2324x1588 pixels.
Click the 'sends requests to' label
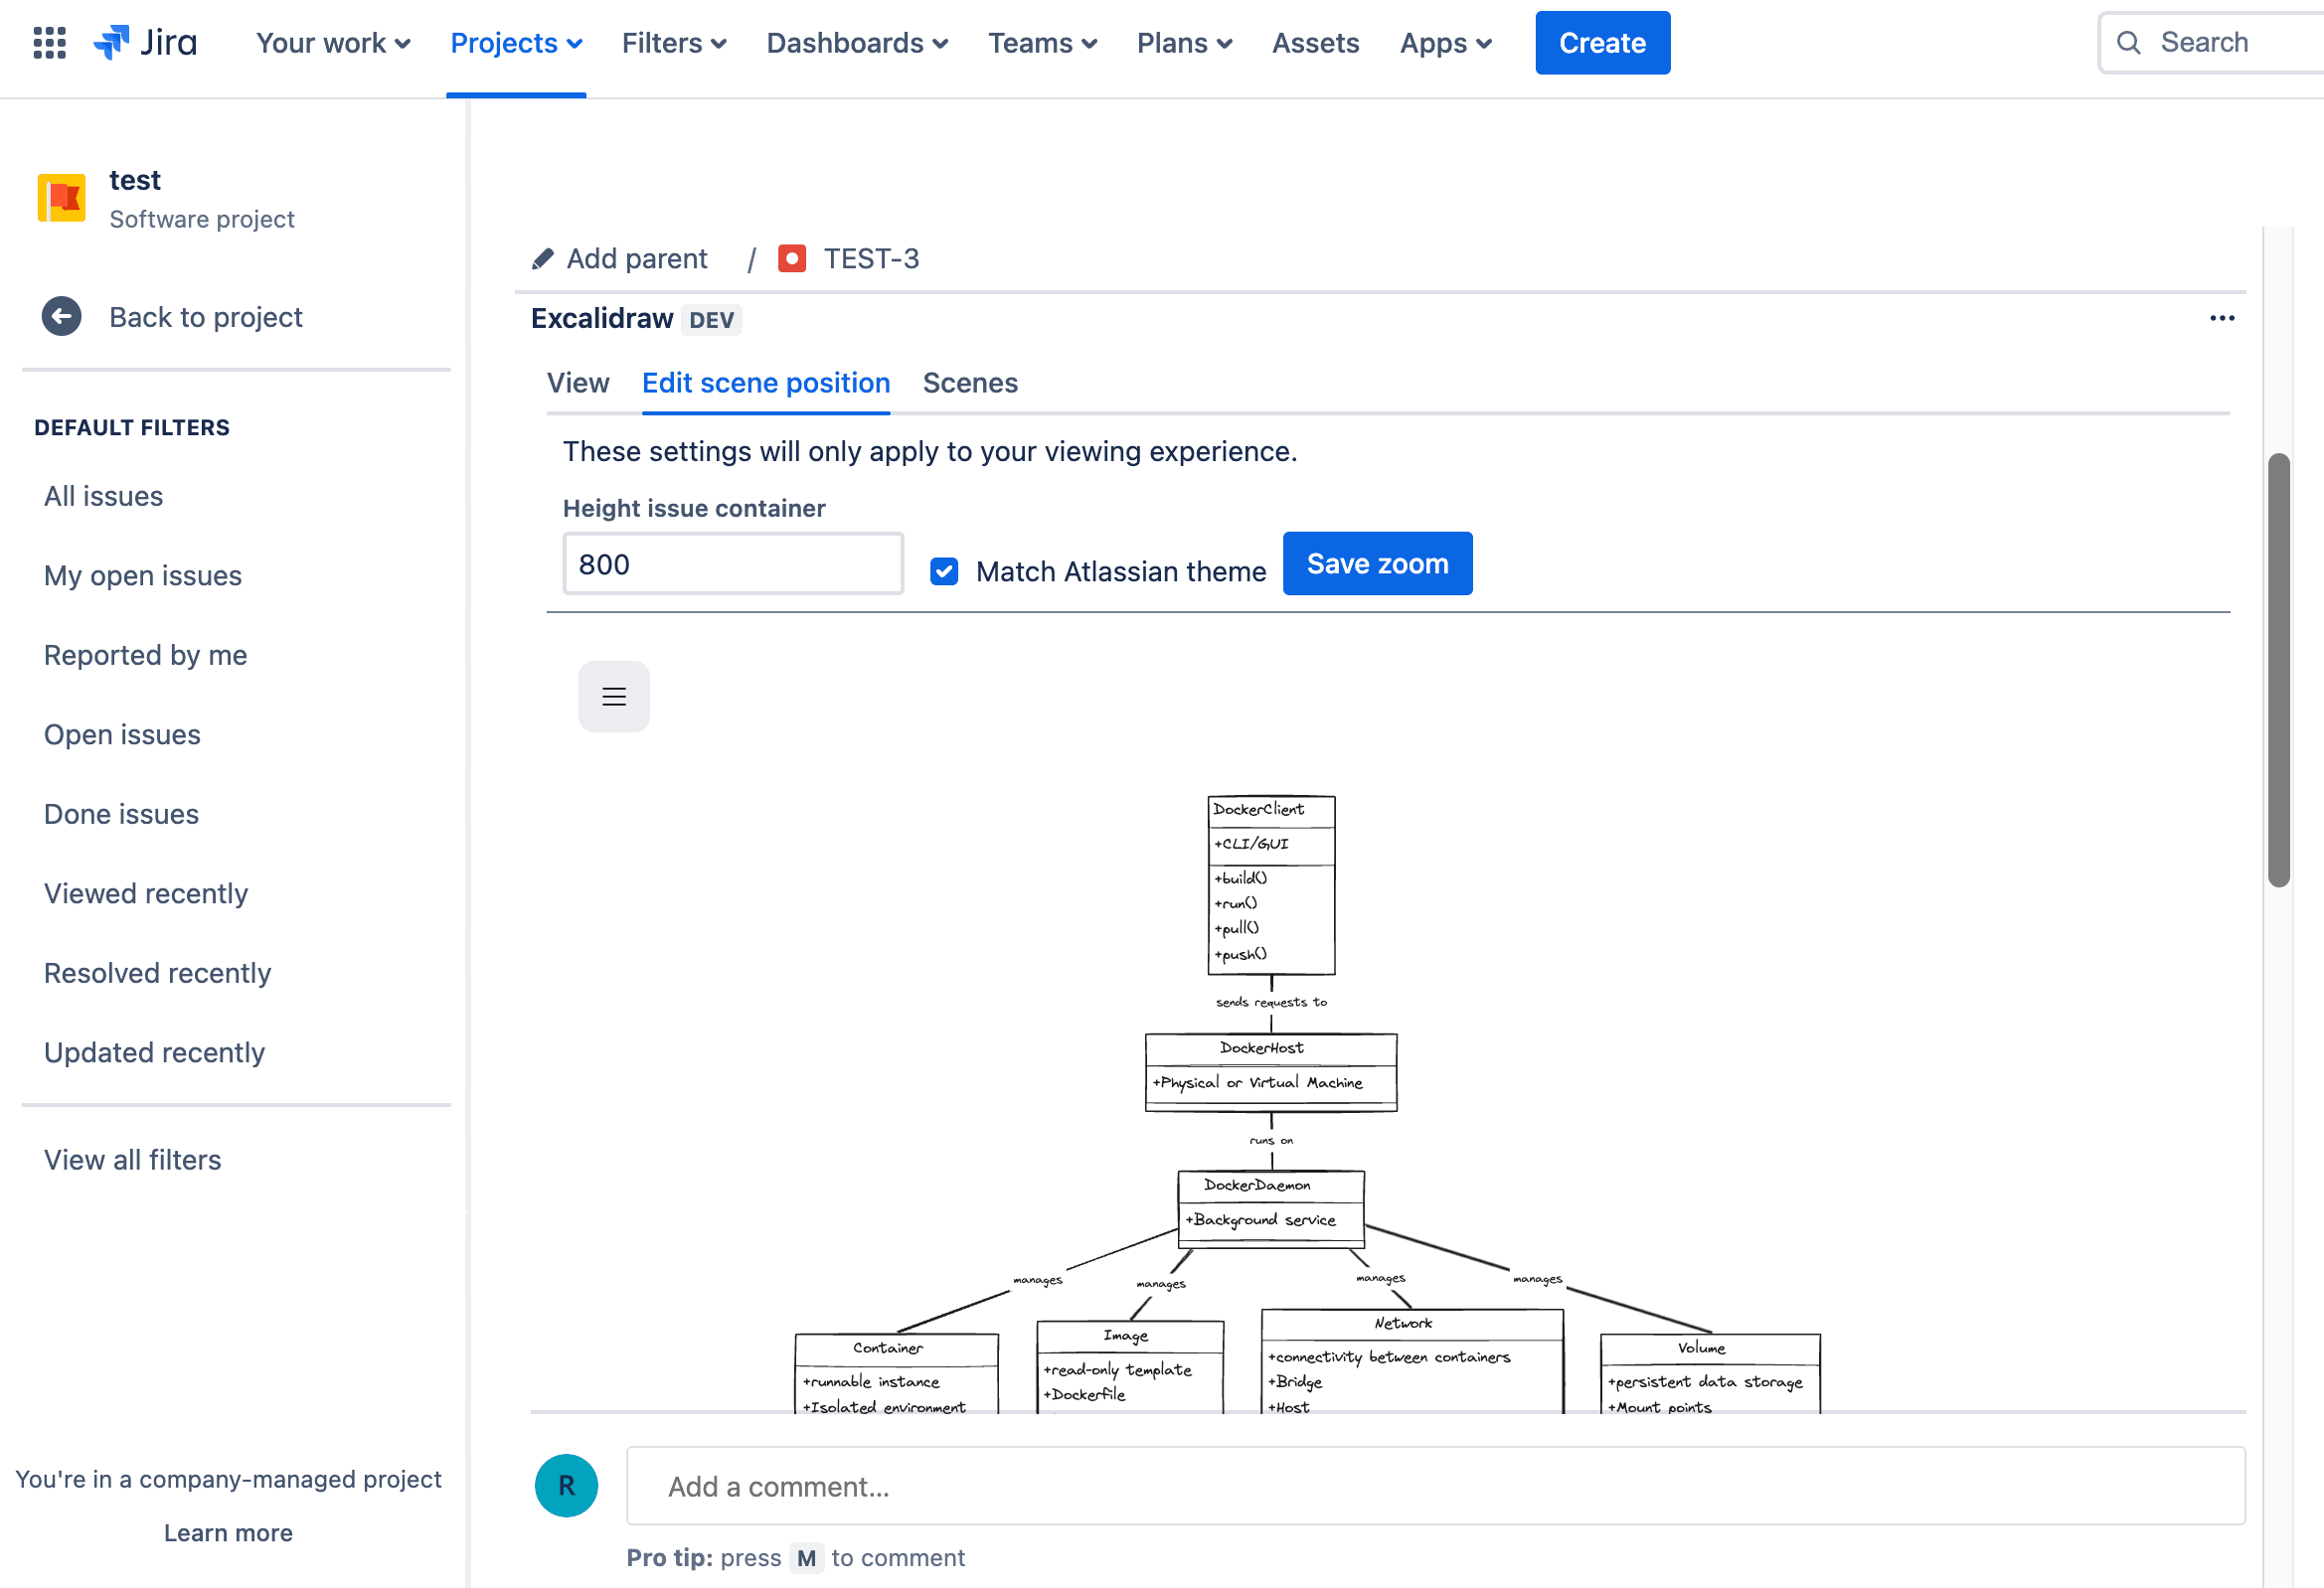click(1271, 1002)
